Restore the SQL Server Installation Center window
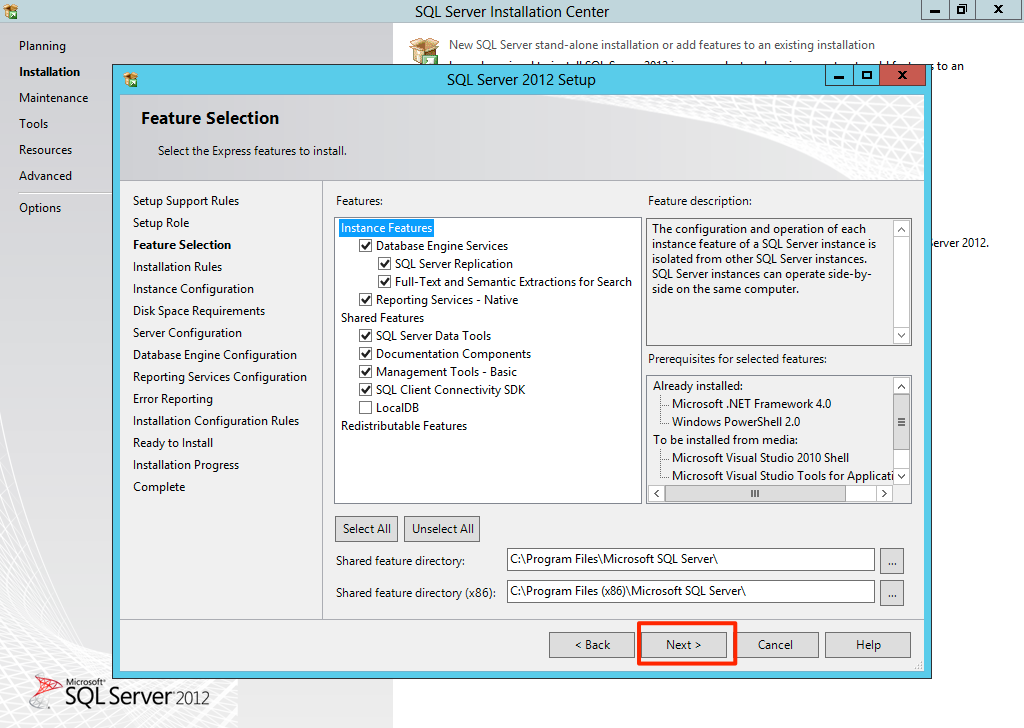 coord(962,10)
